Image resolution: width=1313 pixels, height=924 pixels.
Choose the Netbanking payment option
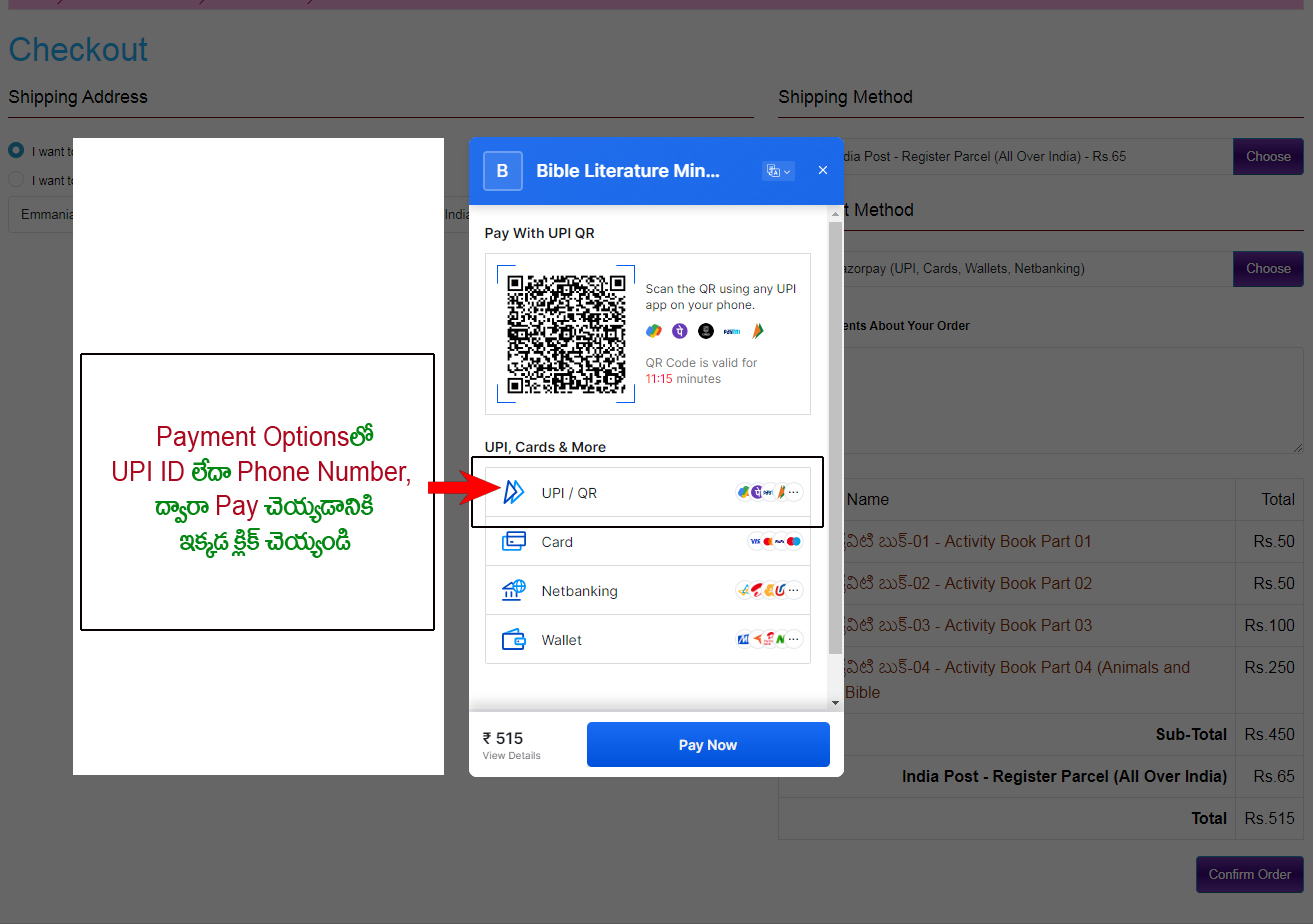648,590
